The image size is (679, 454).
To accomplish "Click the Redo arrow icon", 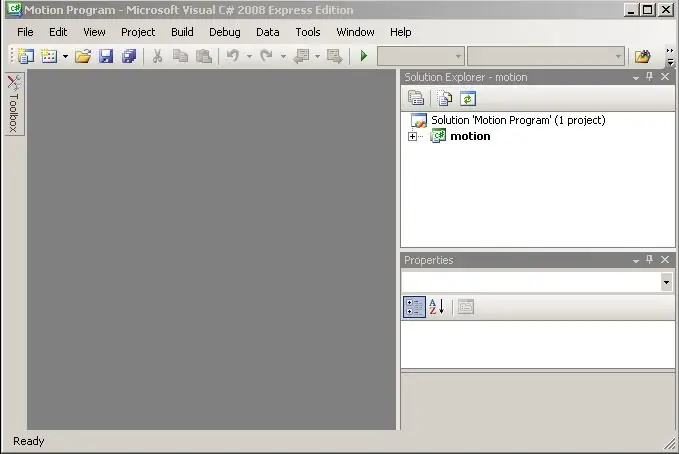I will click(x=266, y=56).
